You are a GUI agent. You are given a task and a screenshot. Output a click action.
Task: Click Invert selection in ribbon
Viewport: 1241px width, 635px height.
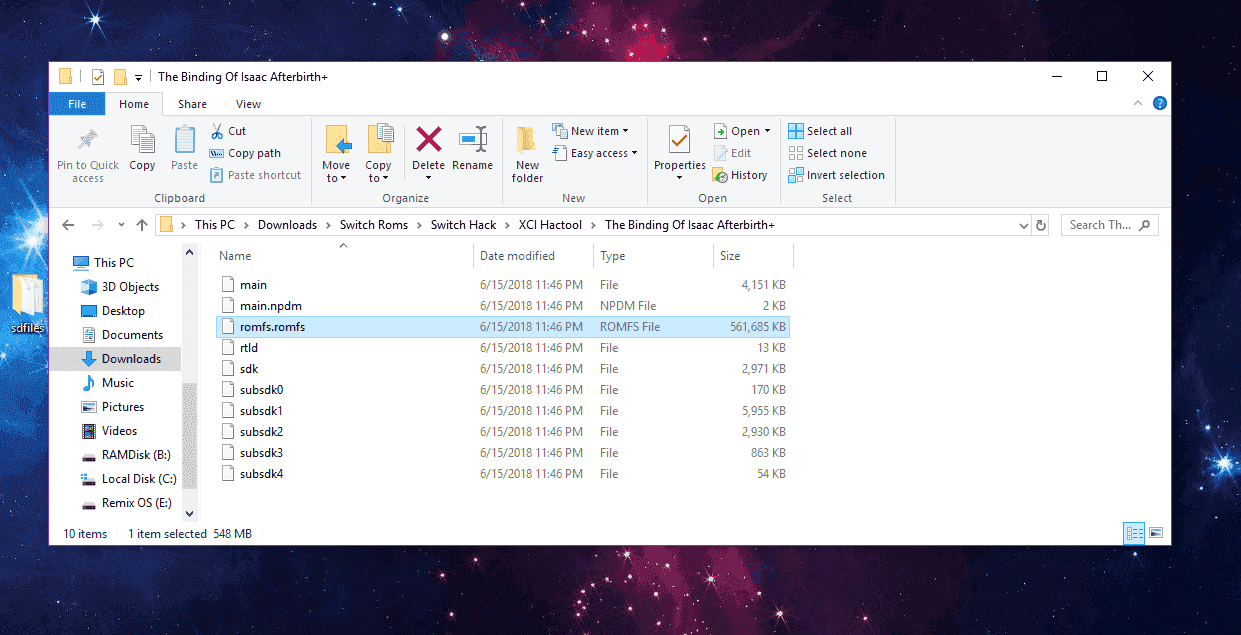point(836,175)
